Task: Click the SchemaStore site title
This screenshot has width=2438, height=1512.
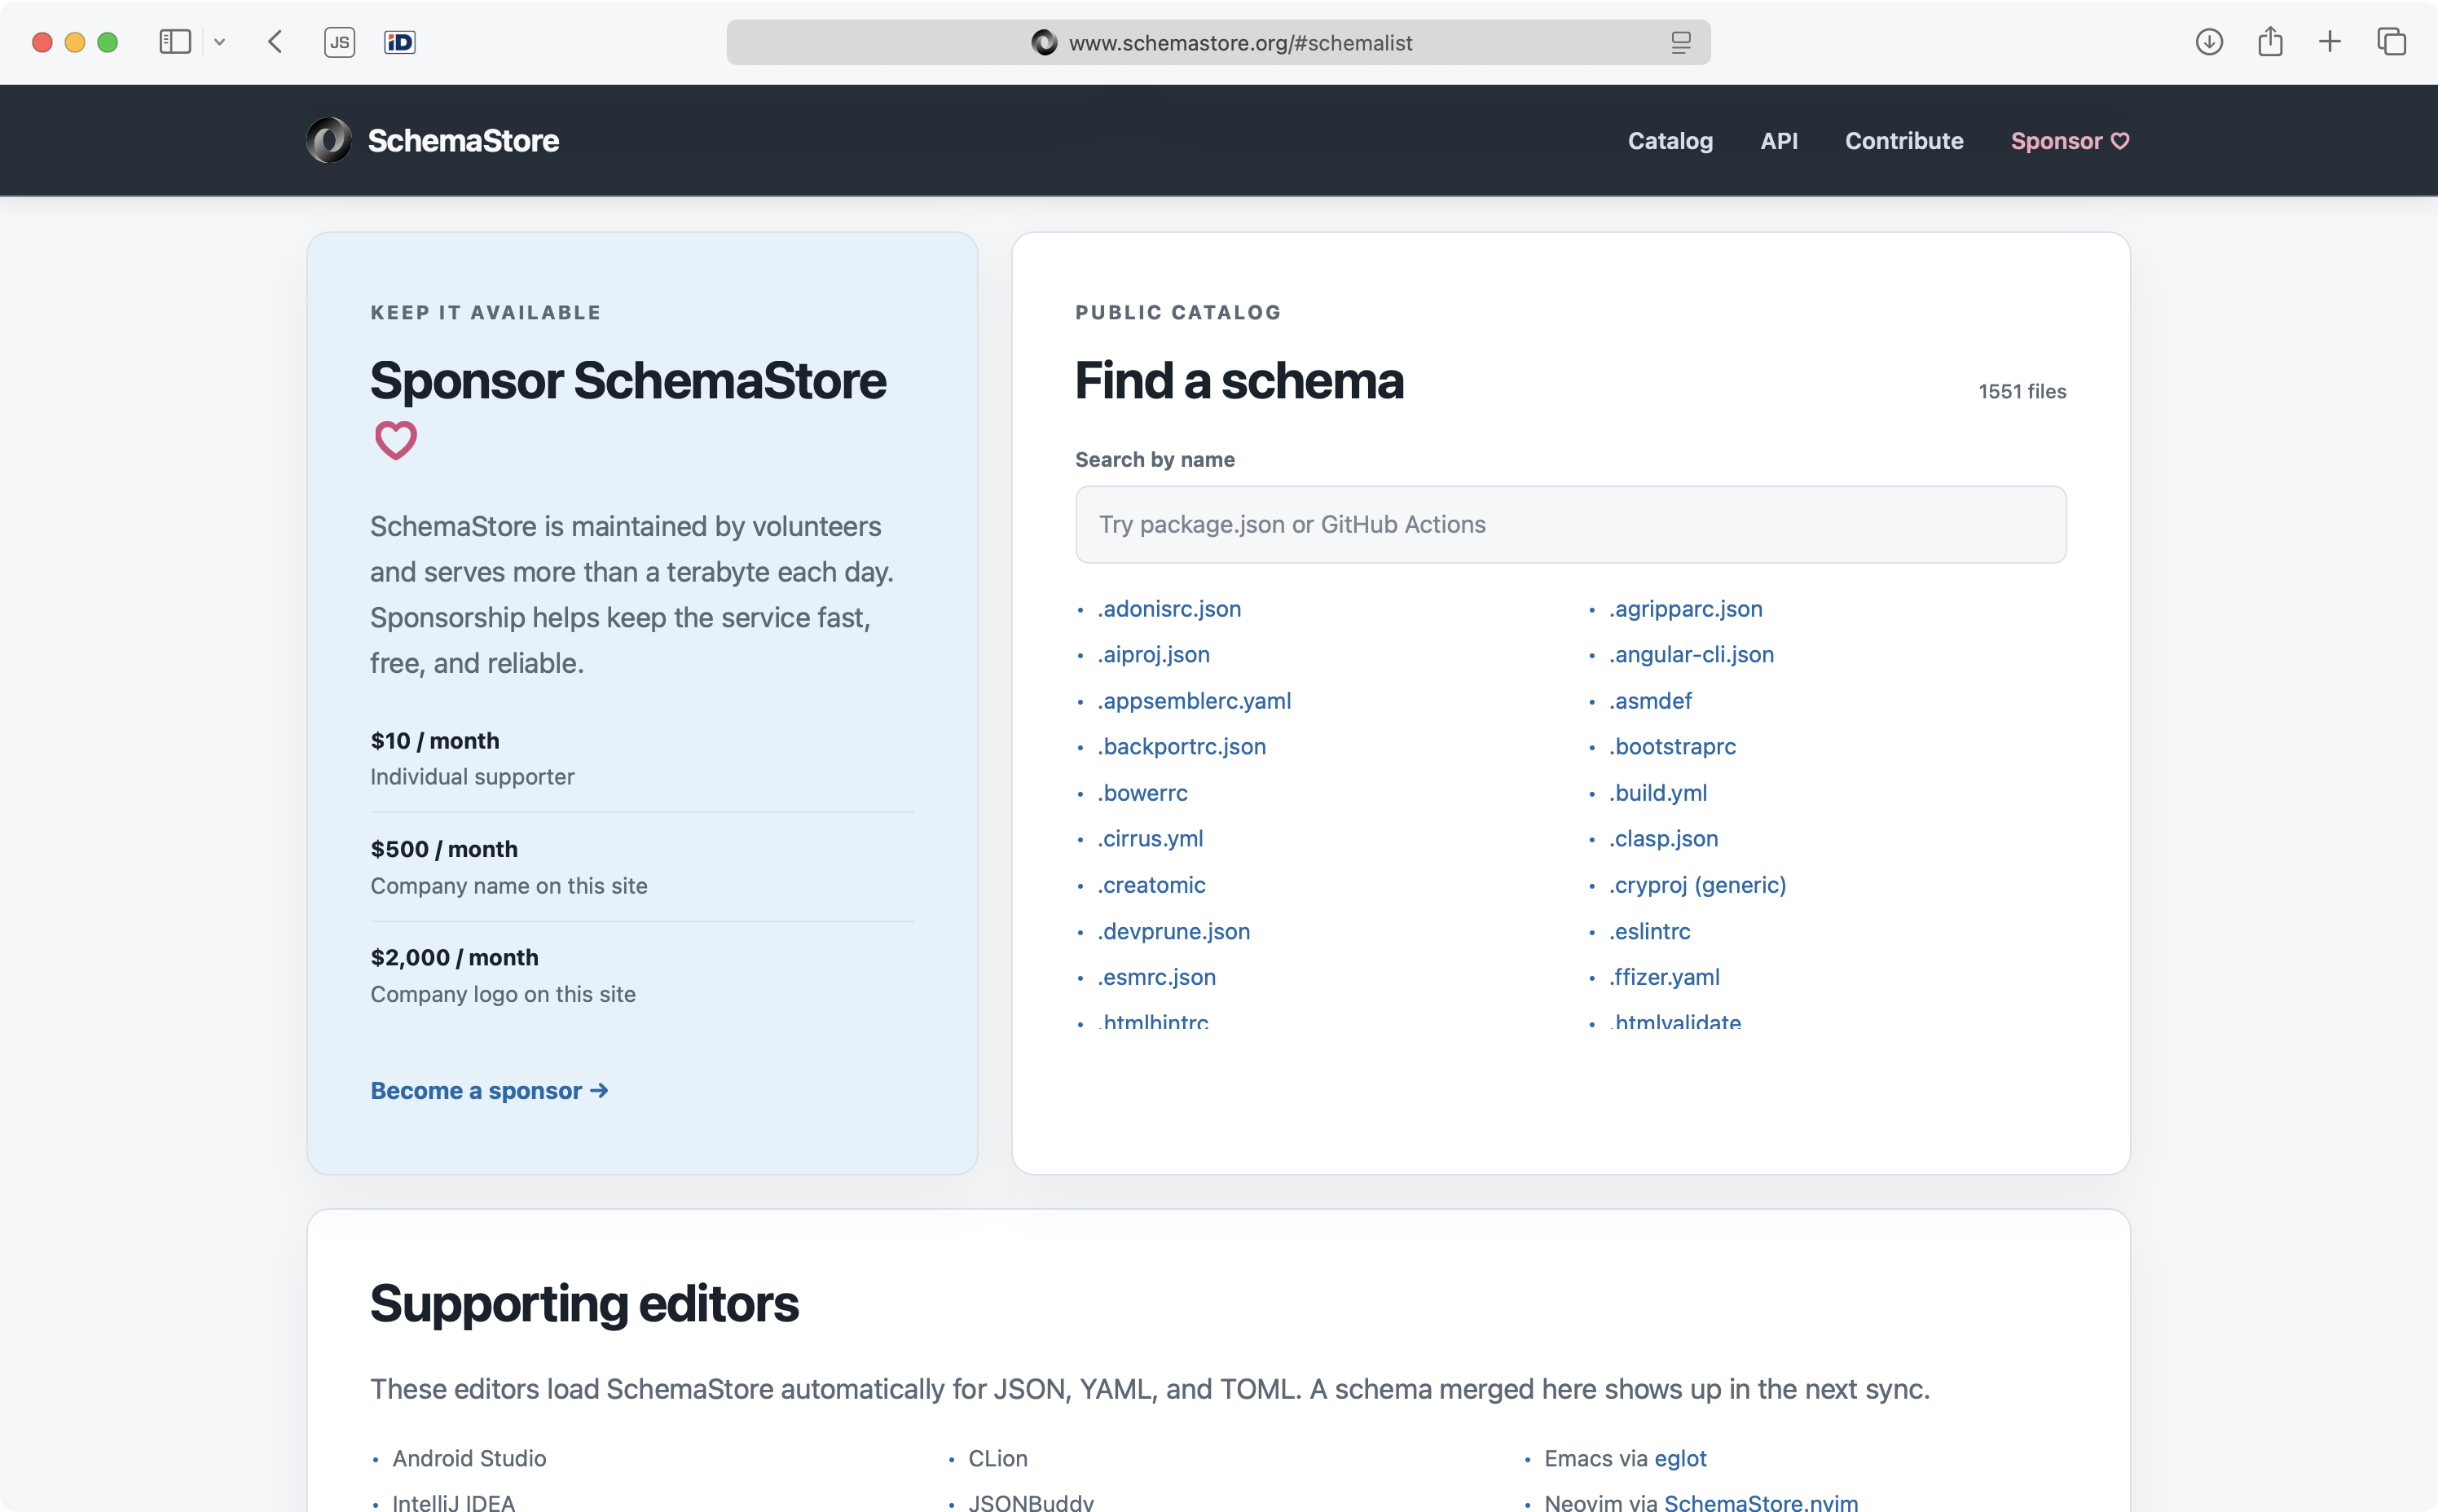Action: [x=463, y=141]
